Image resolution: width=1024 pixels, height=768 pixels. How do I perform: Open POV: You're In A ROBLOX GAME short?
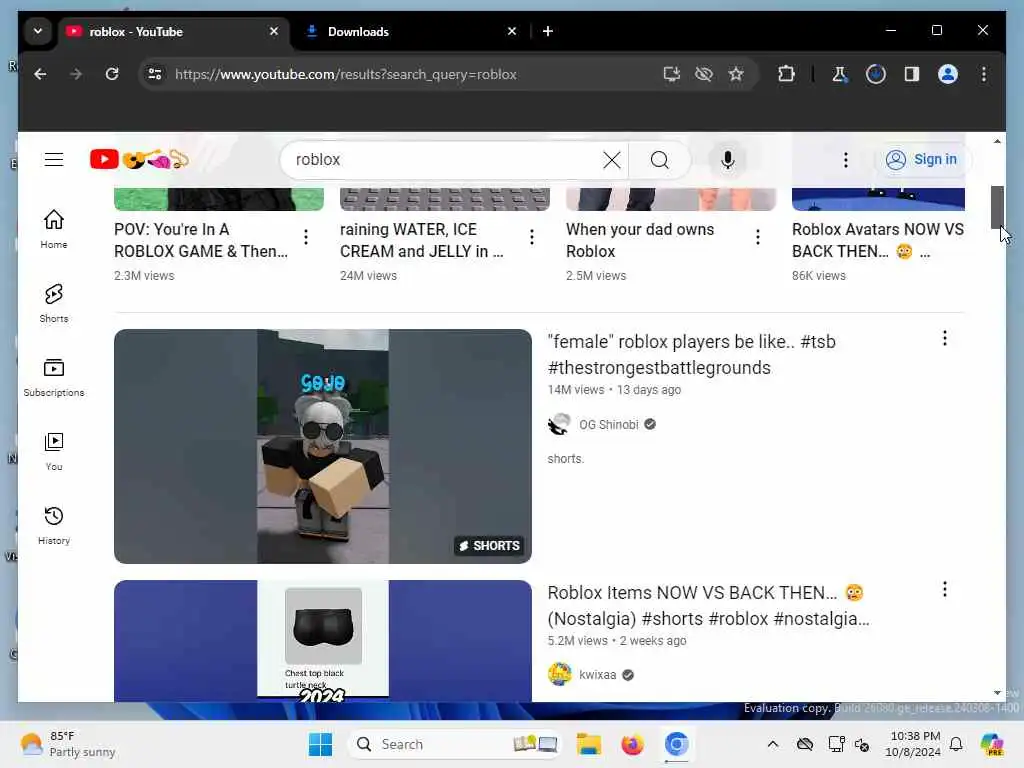pos(201,240)
